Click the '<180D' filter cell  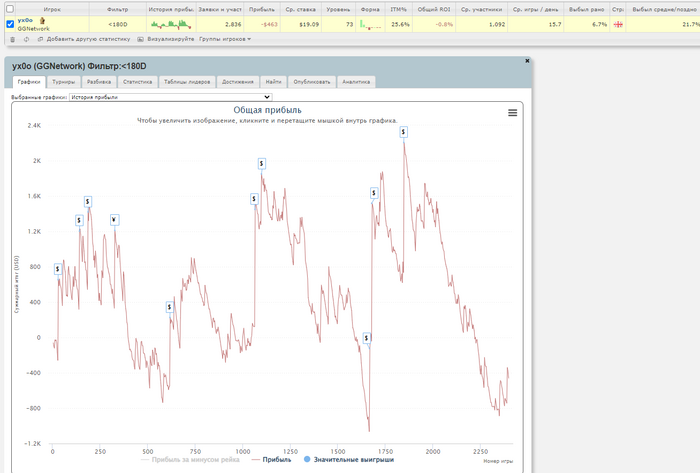coord(118,25)
